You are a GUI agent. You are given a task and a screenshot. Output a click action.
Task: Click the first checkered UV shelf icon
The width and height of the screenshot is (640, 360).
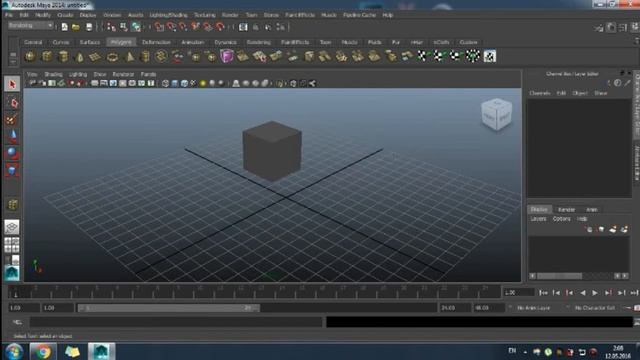[x=423, y=56]
